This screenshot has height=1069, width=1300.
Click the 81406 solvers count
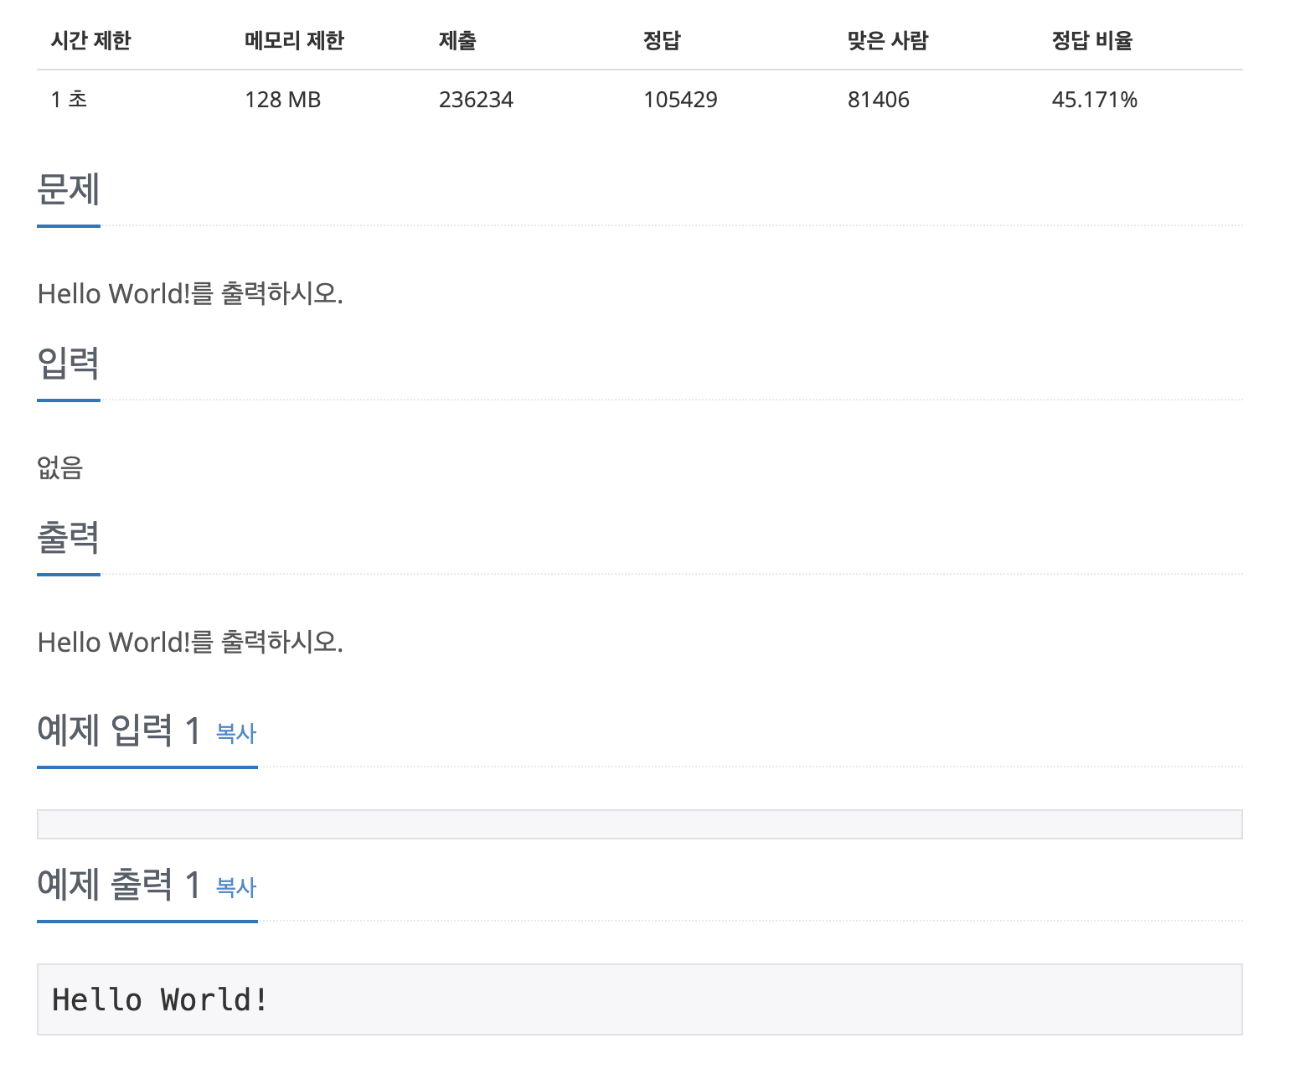878,100
